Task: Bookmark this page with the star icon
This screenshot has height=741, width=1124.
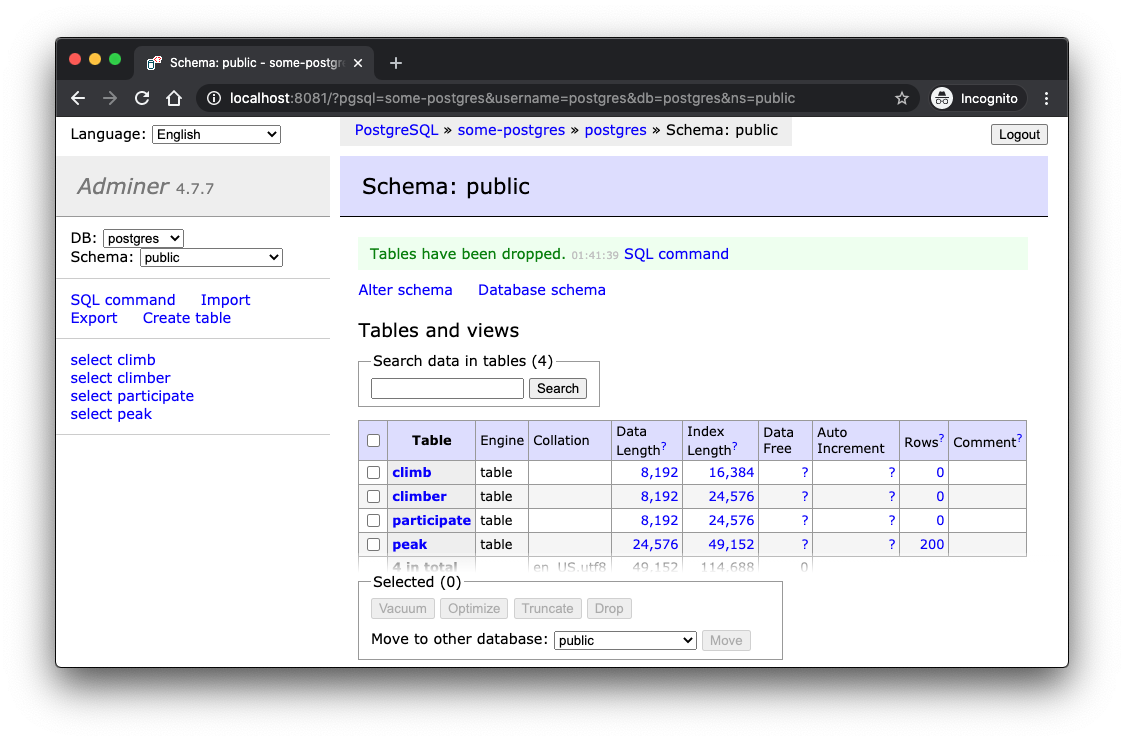Action: [901, 98]
